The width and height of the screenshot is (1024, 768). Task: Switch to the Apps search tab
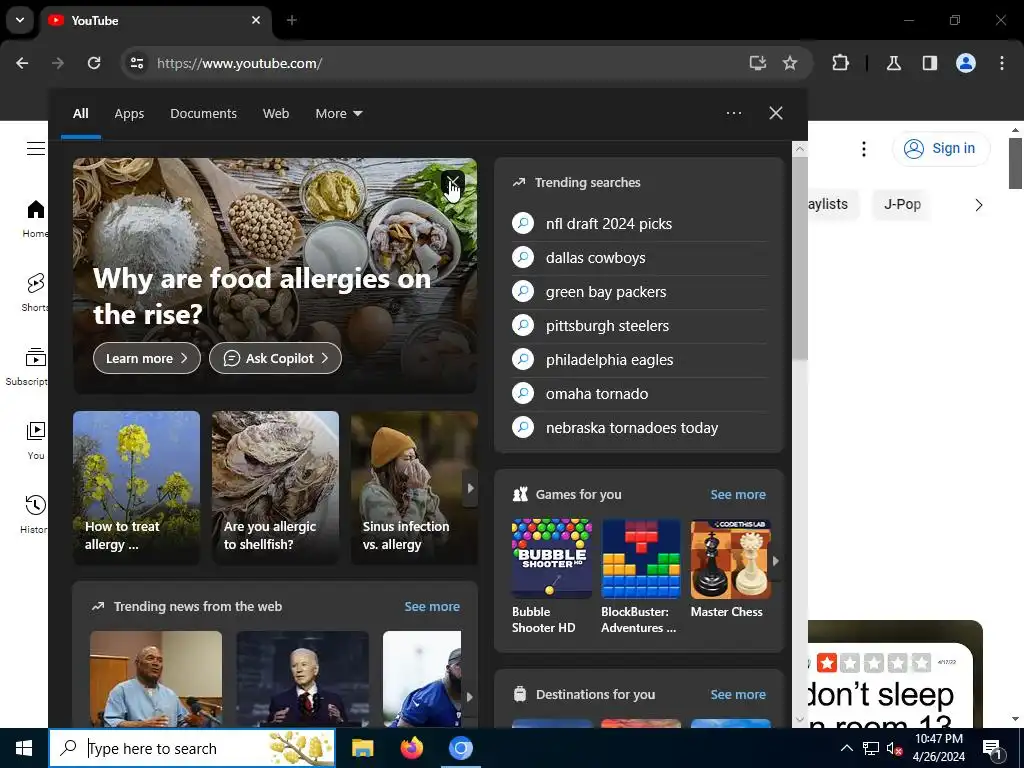[129, 114]
